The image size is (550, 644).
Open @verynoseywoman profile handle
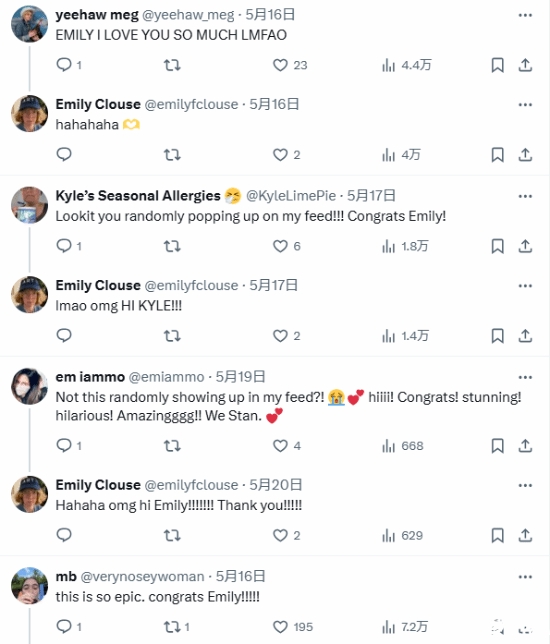click(142, 577)
